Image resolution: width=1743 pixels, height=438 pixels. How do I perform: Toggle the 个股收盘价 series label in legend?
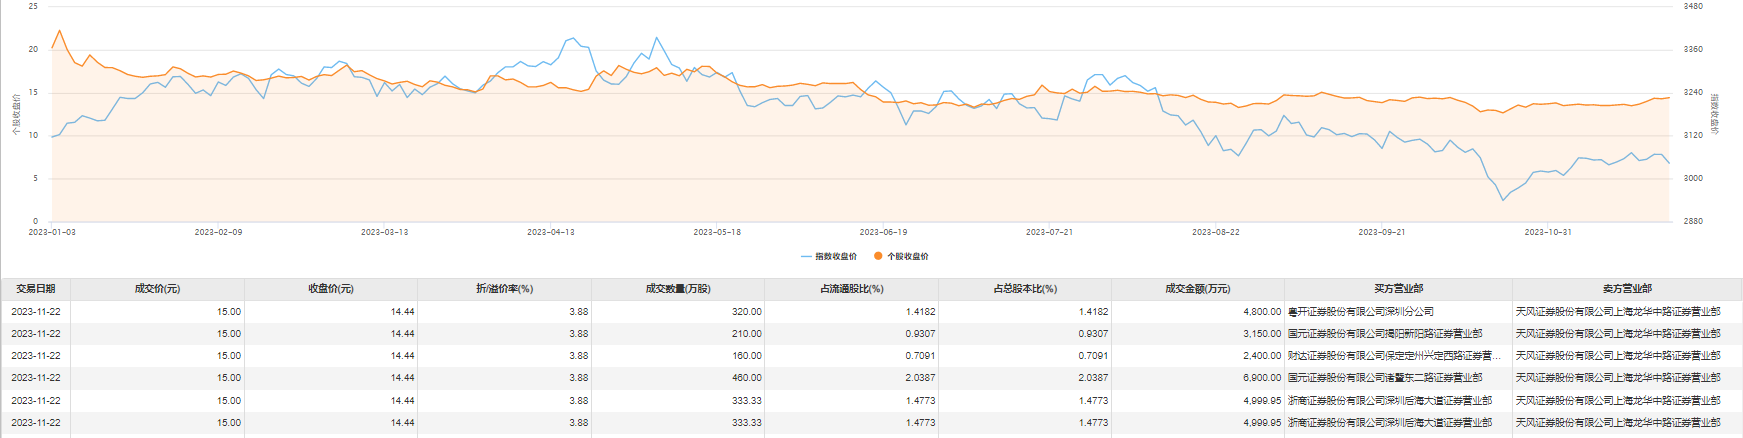(908, 257)
